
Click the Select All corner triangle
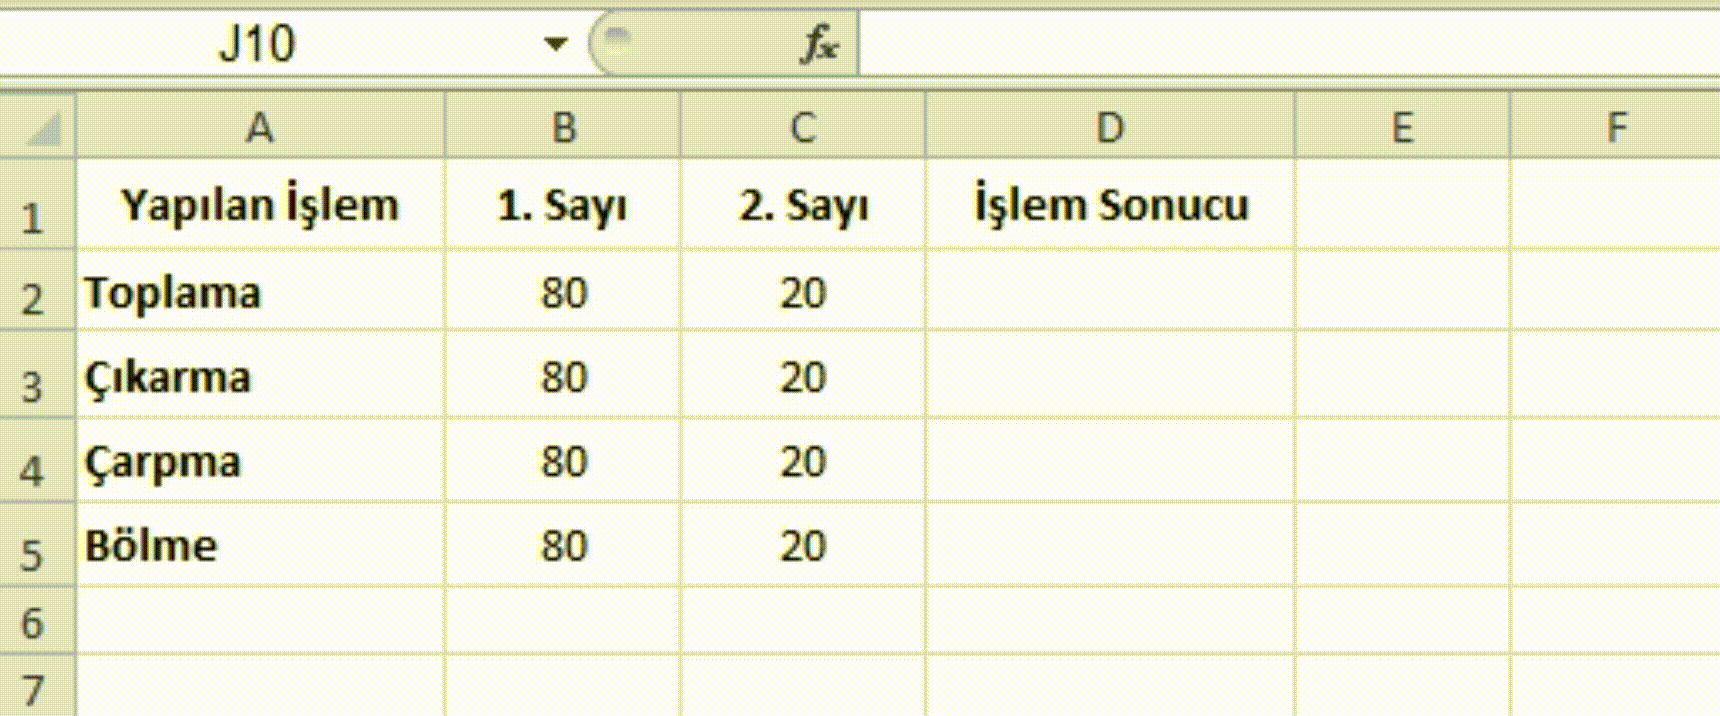coord(38,126)
